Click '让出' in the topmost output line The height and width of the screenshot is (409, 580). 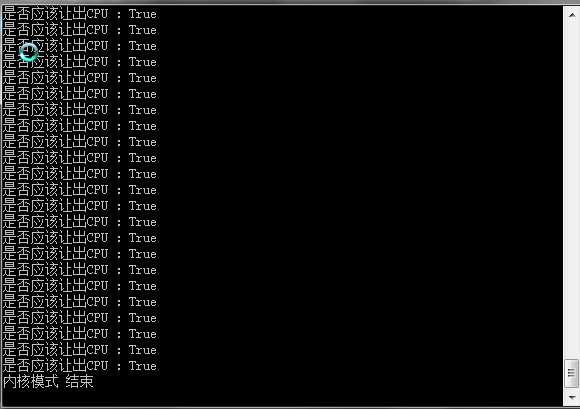click(72, 14)
